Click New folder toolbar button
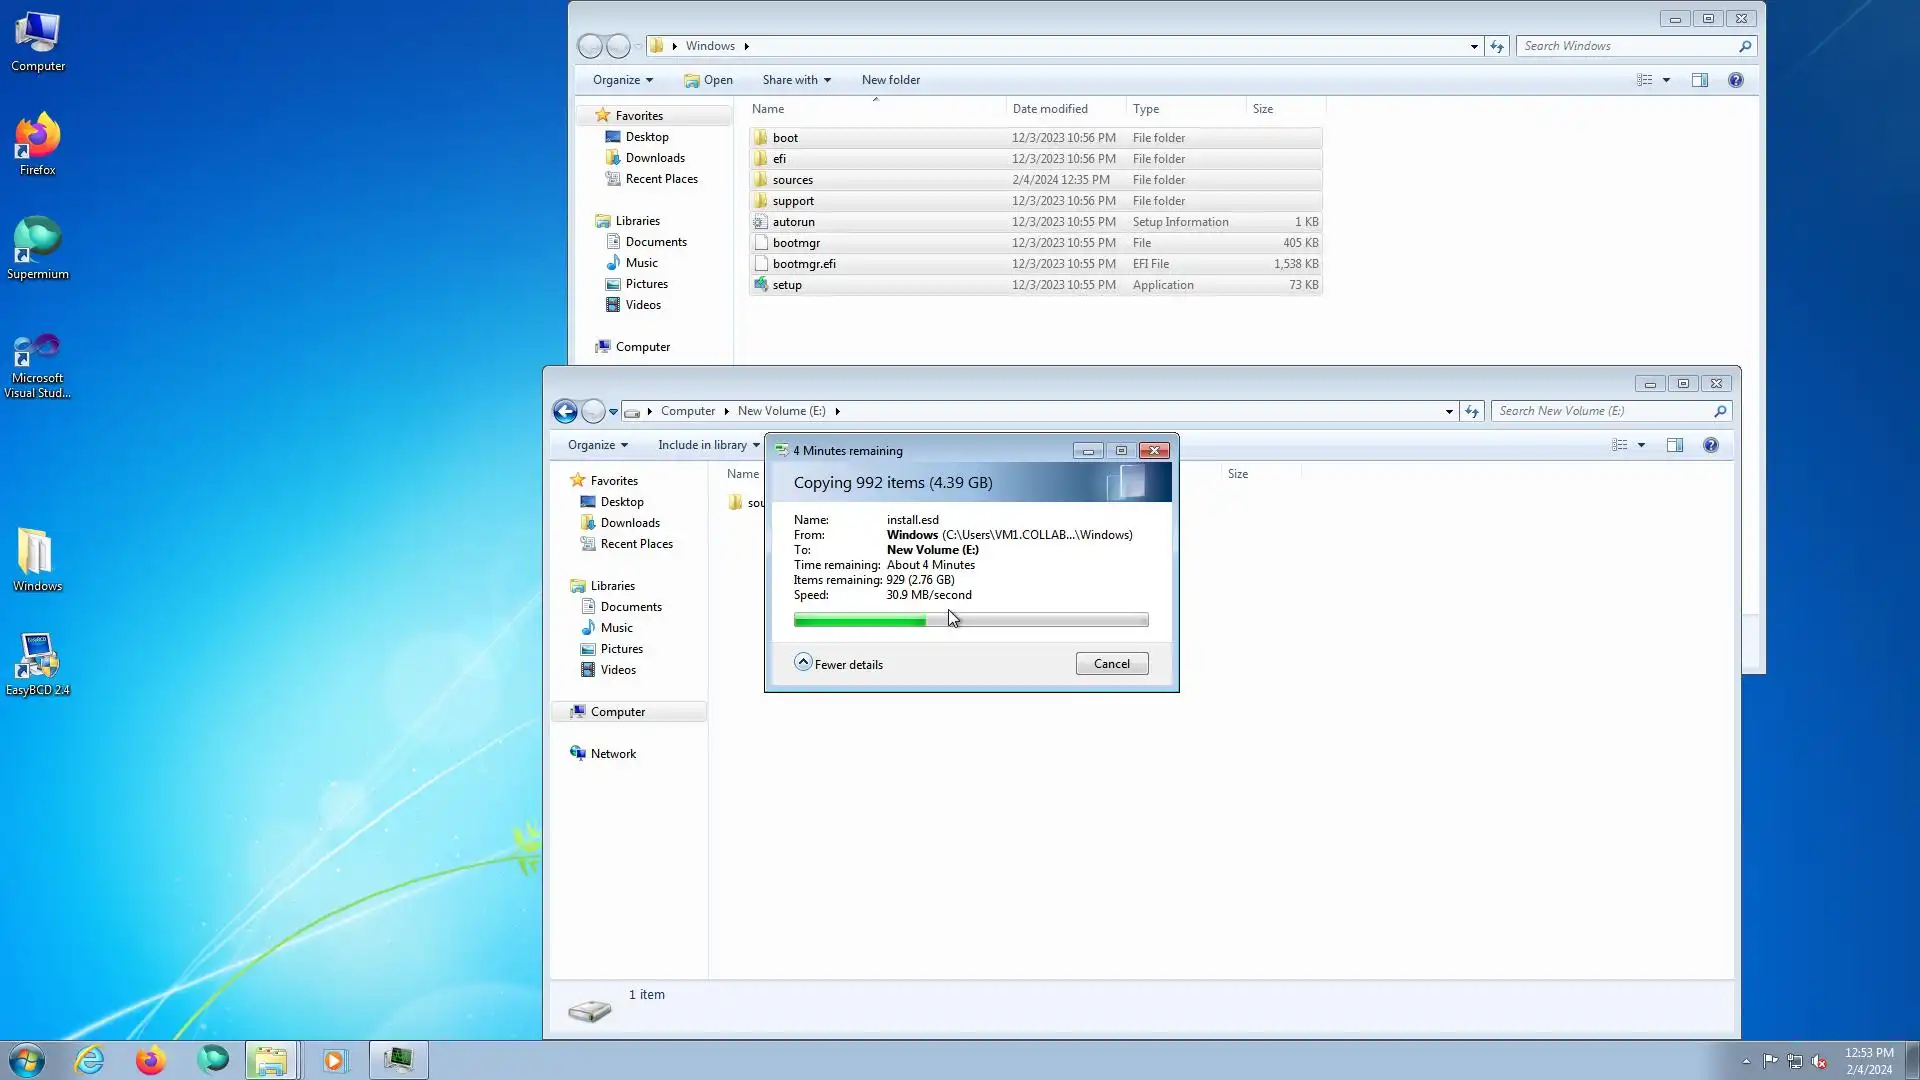The width and height of the screenshot is (1920, 1080). click(890, 80)
